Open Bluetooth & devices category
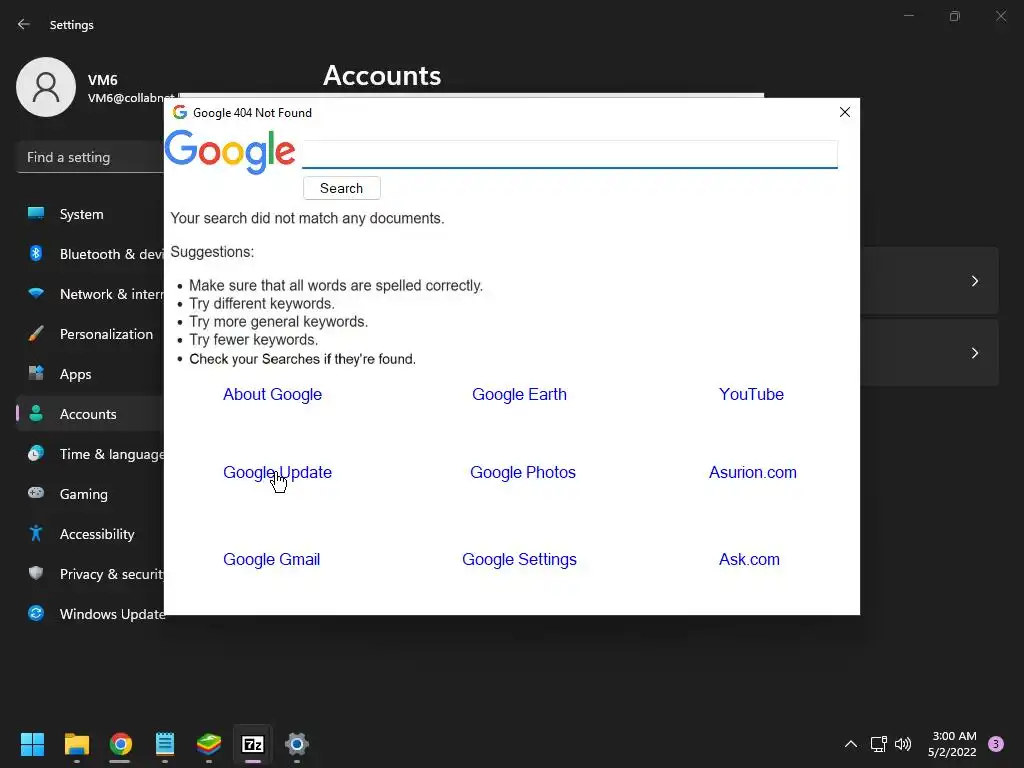The height and width of the screenshot is (768, 1024). [x=90, y=254]
